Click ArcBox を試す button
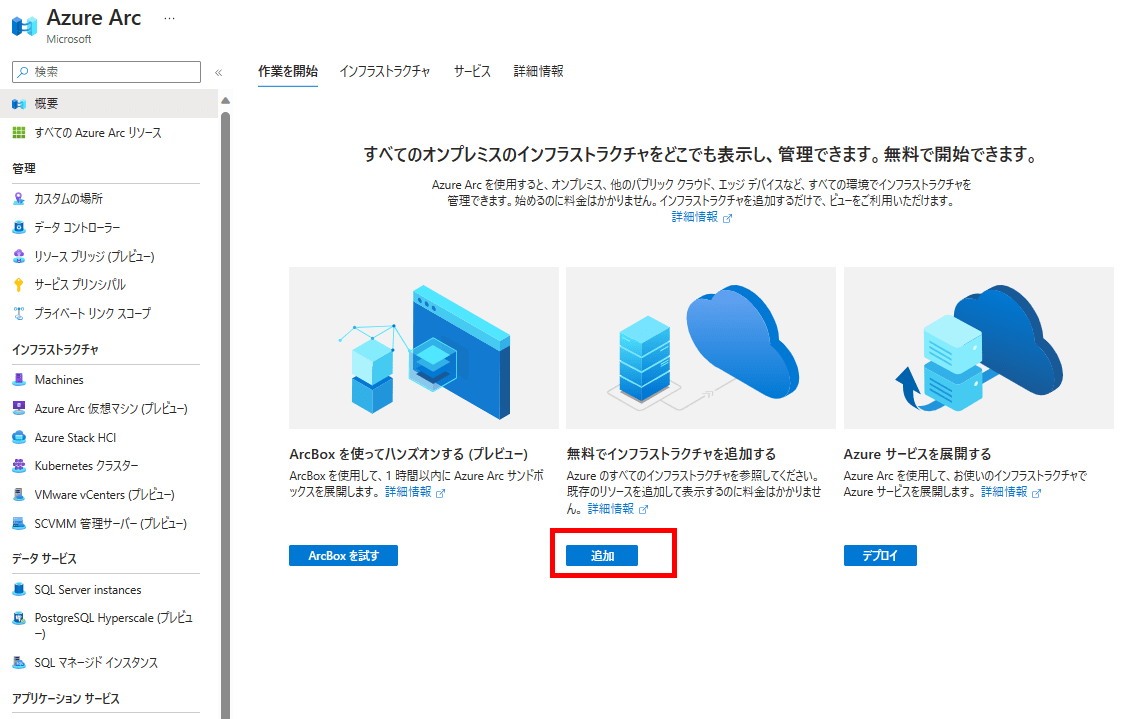1138x719 pixels. click(343, 556)
